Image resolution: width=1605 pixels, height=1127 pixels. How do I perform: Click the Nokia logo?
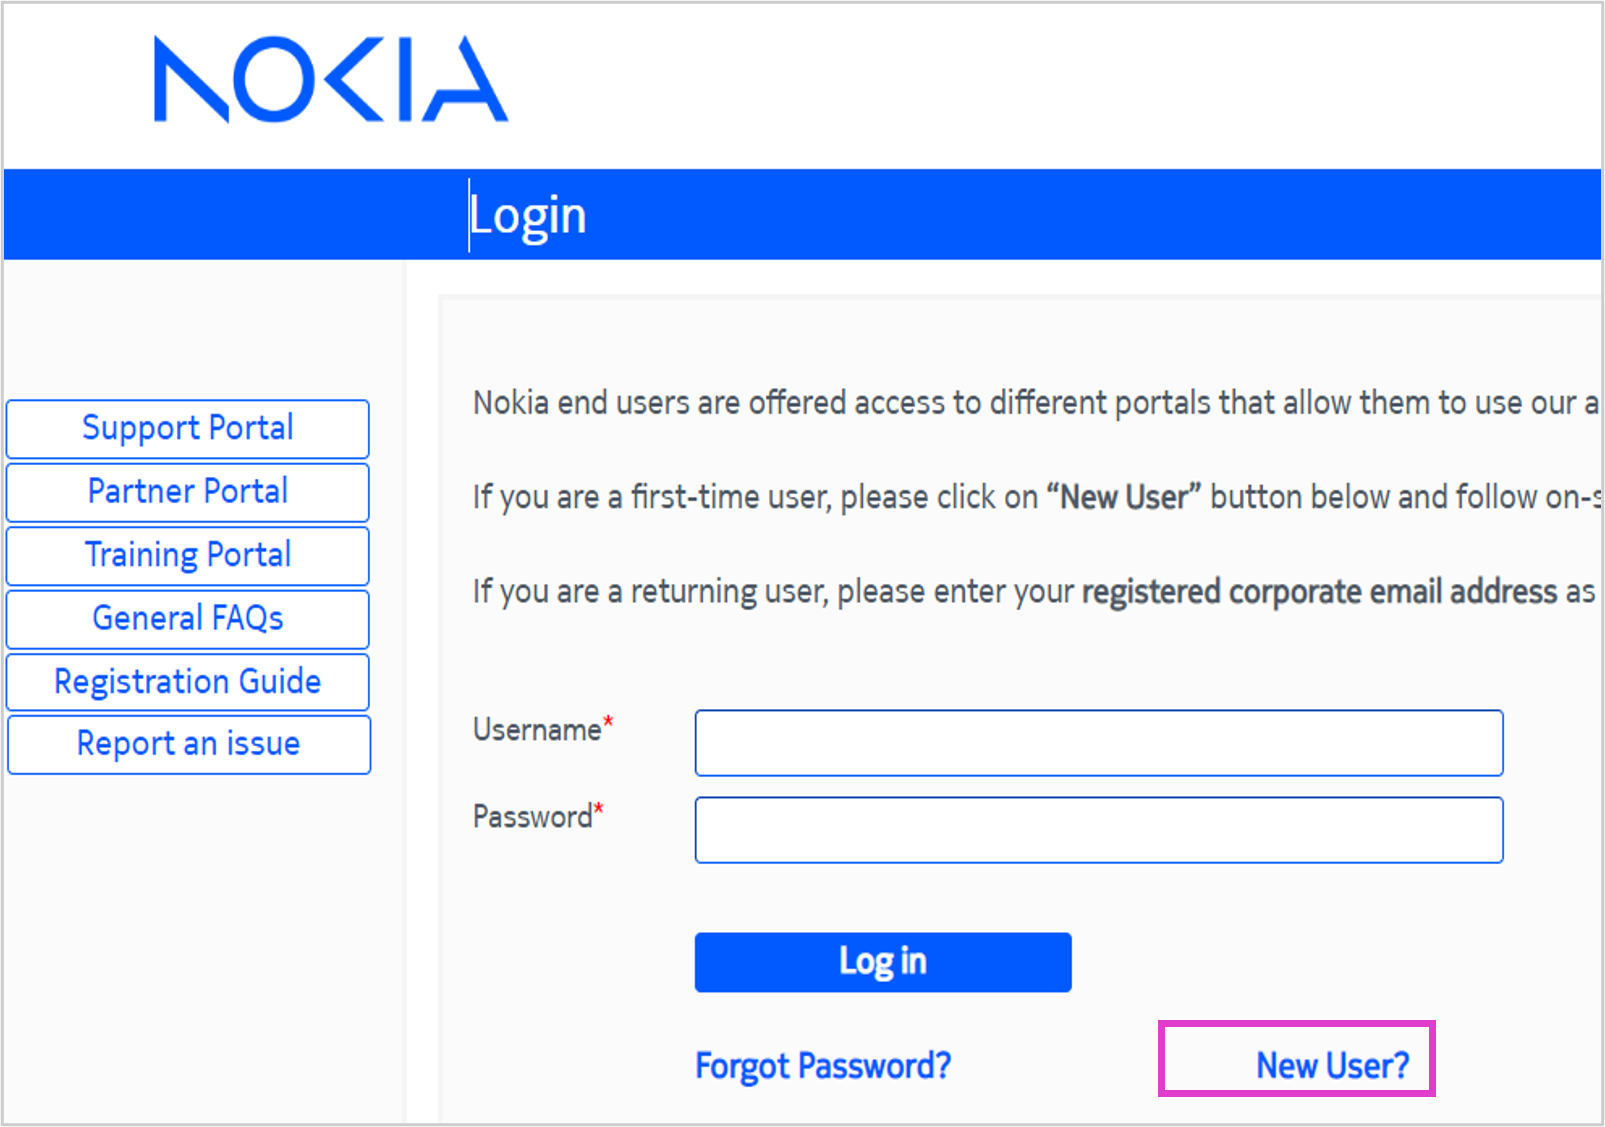(x=330, y=80)
